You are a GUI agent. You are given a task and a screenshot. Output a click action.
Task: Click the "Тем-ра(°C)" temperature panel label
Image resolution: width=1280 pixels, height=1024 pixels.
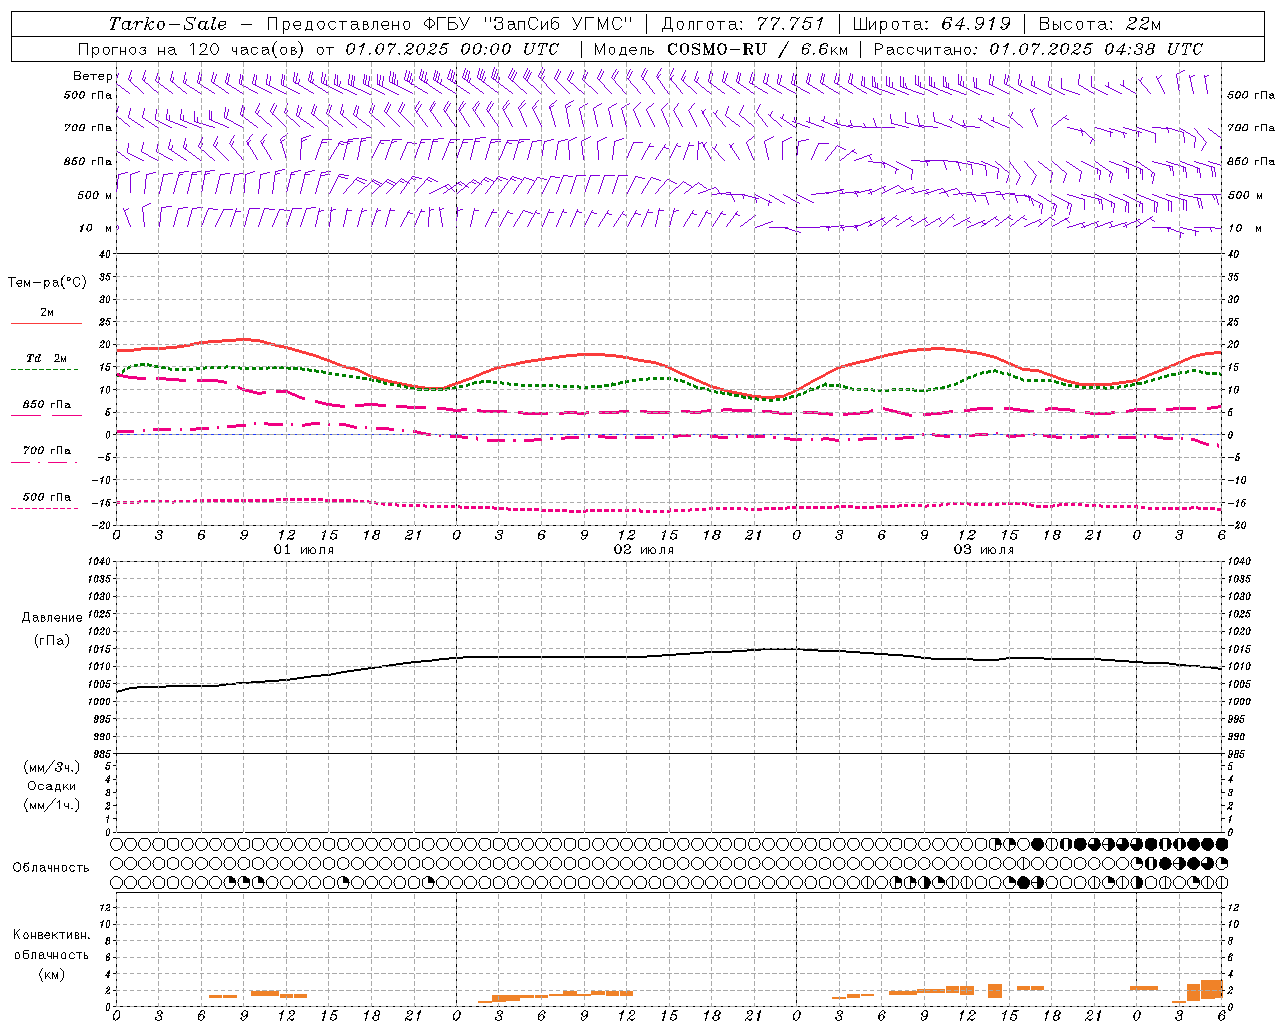(x=47, y=283)
